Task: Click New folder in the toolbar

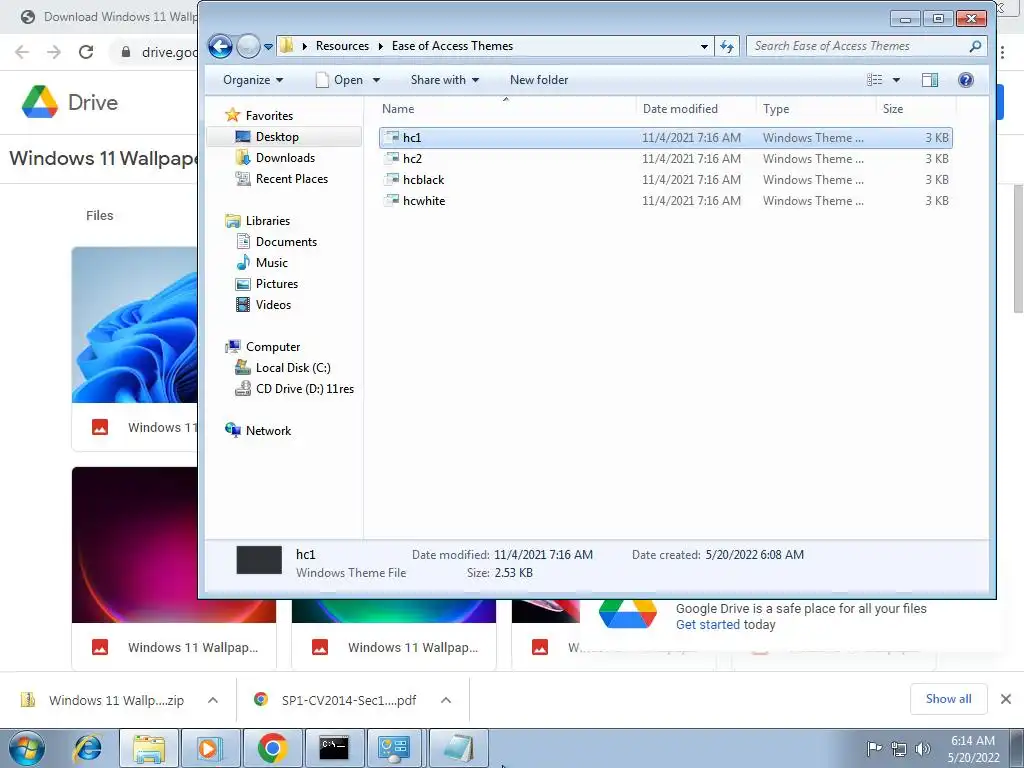Action: 539,80
